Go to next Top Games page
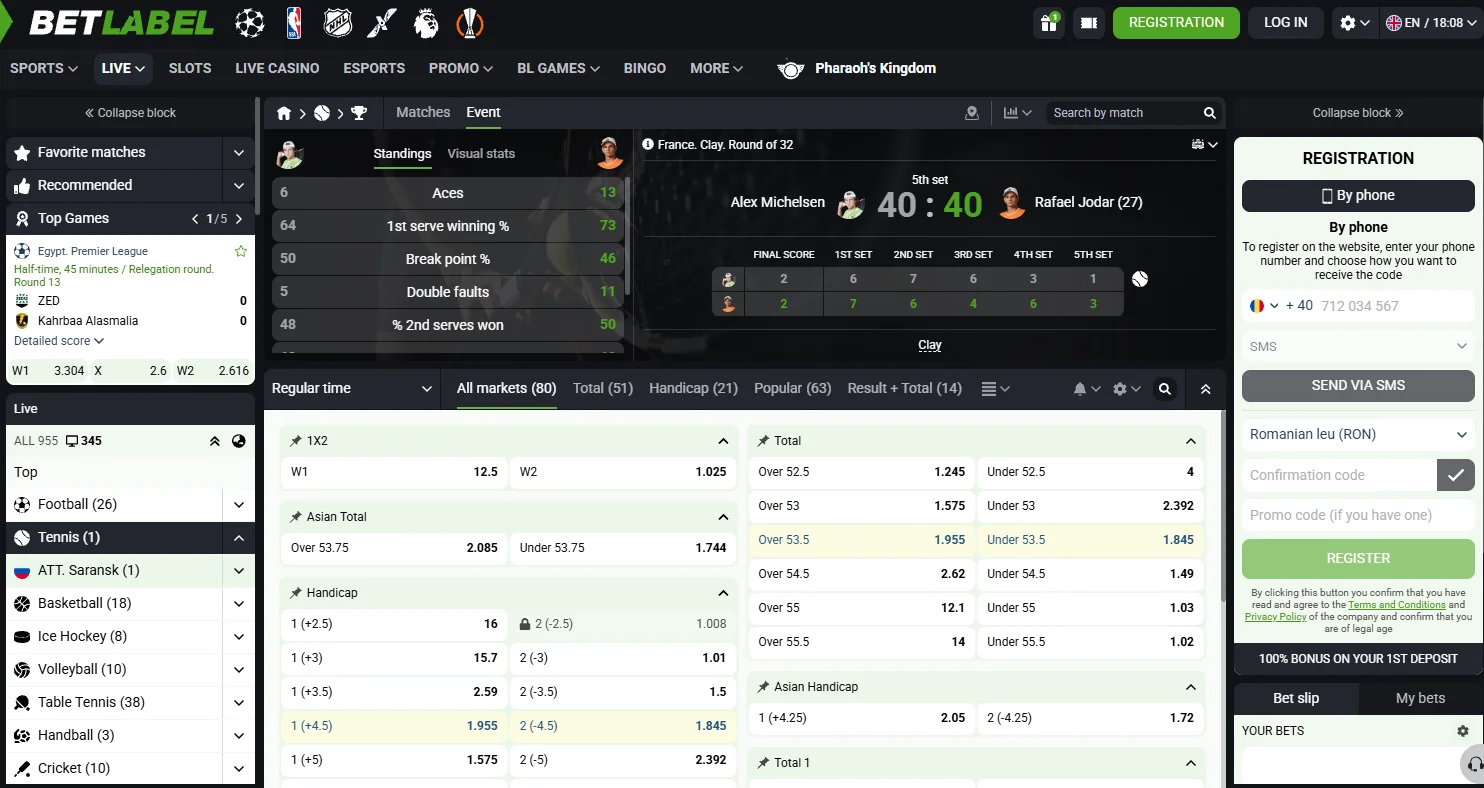The height and width of the screenshot is (788, 1484). coord(238,219)
